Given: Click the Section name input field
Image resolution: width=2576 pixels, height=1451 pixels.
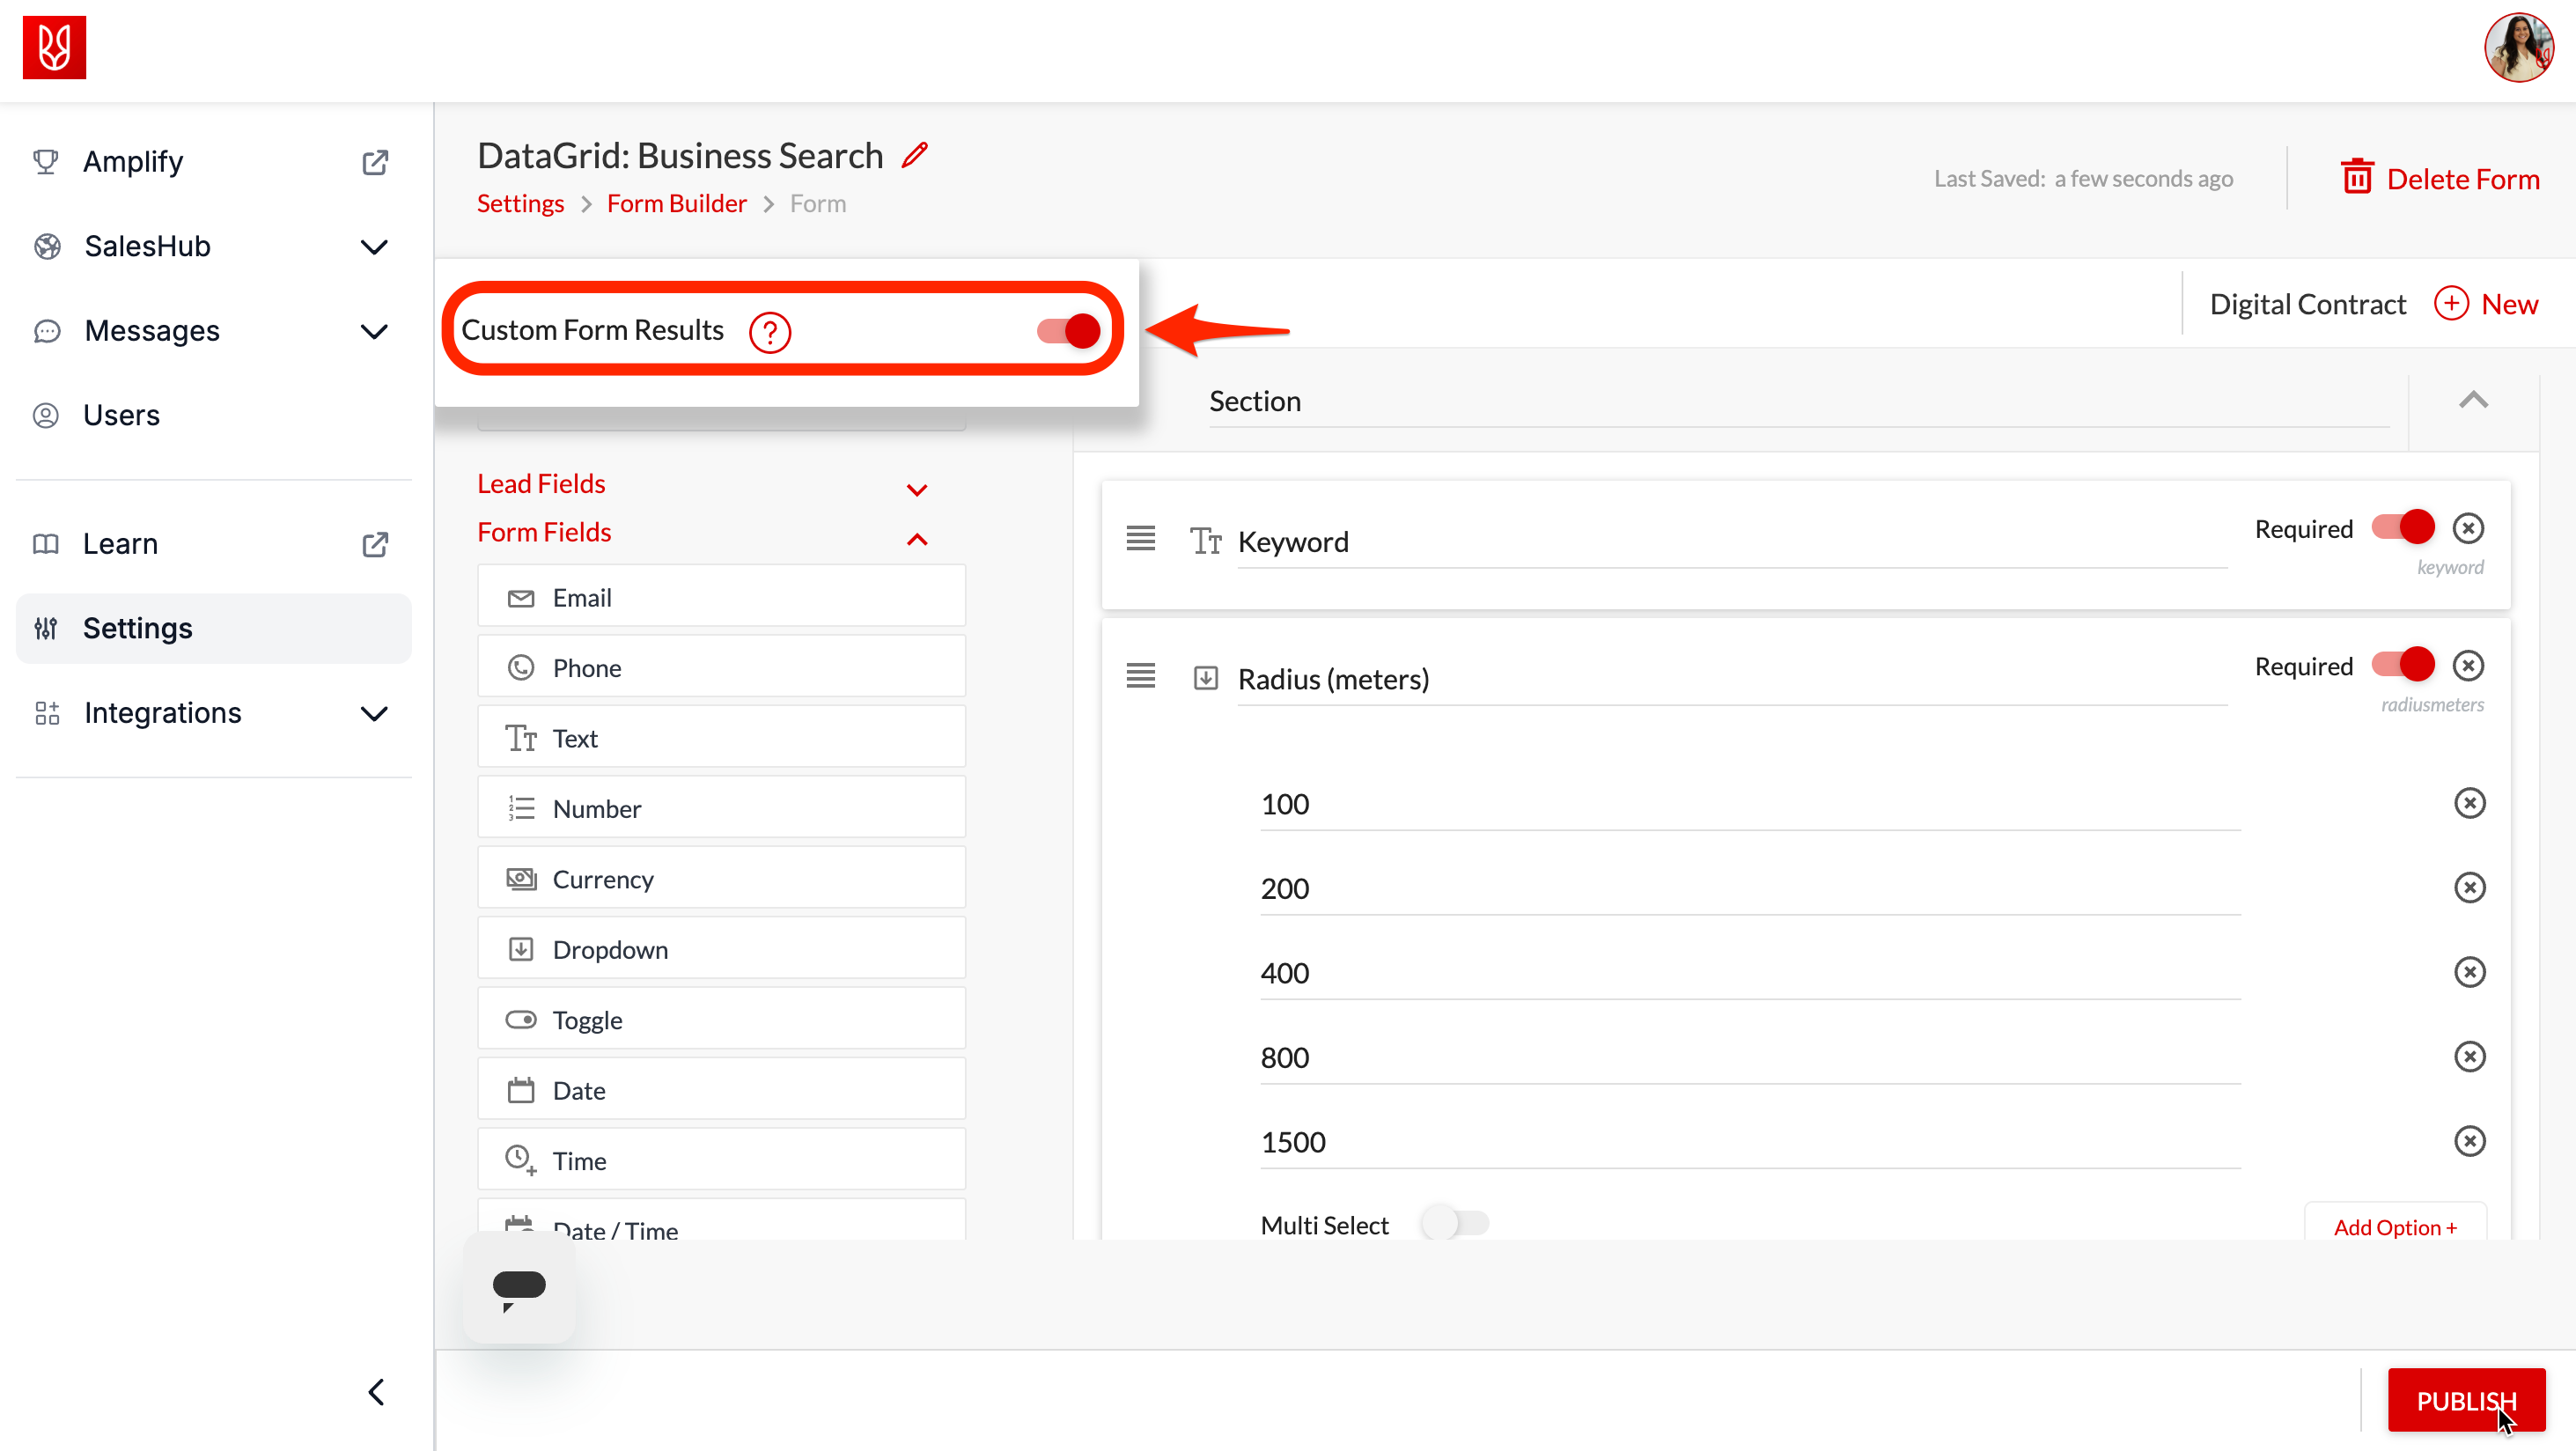Looking at the screenshot, I should point(1795,402).
